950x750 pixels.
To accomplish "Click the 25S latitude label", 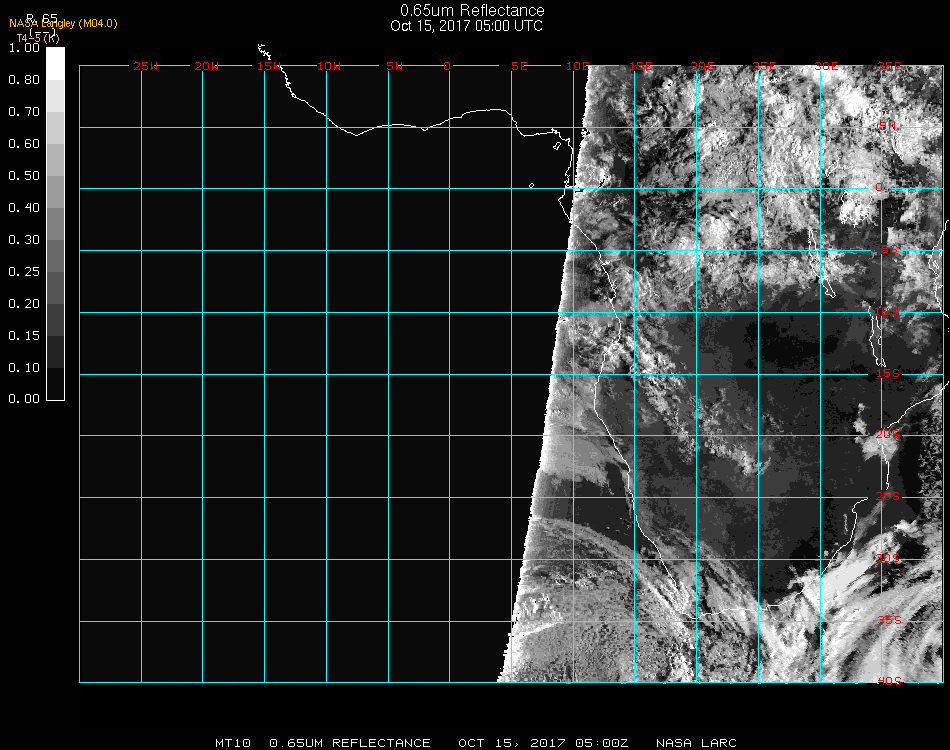I will pyautogui.click(x=888, y=496).
